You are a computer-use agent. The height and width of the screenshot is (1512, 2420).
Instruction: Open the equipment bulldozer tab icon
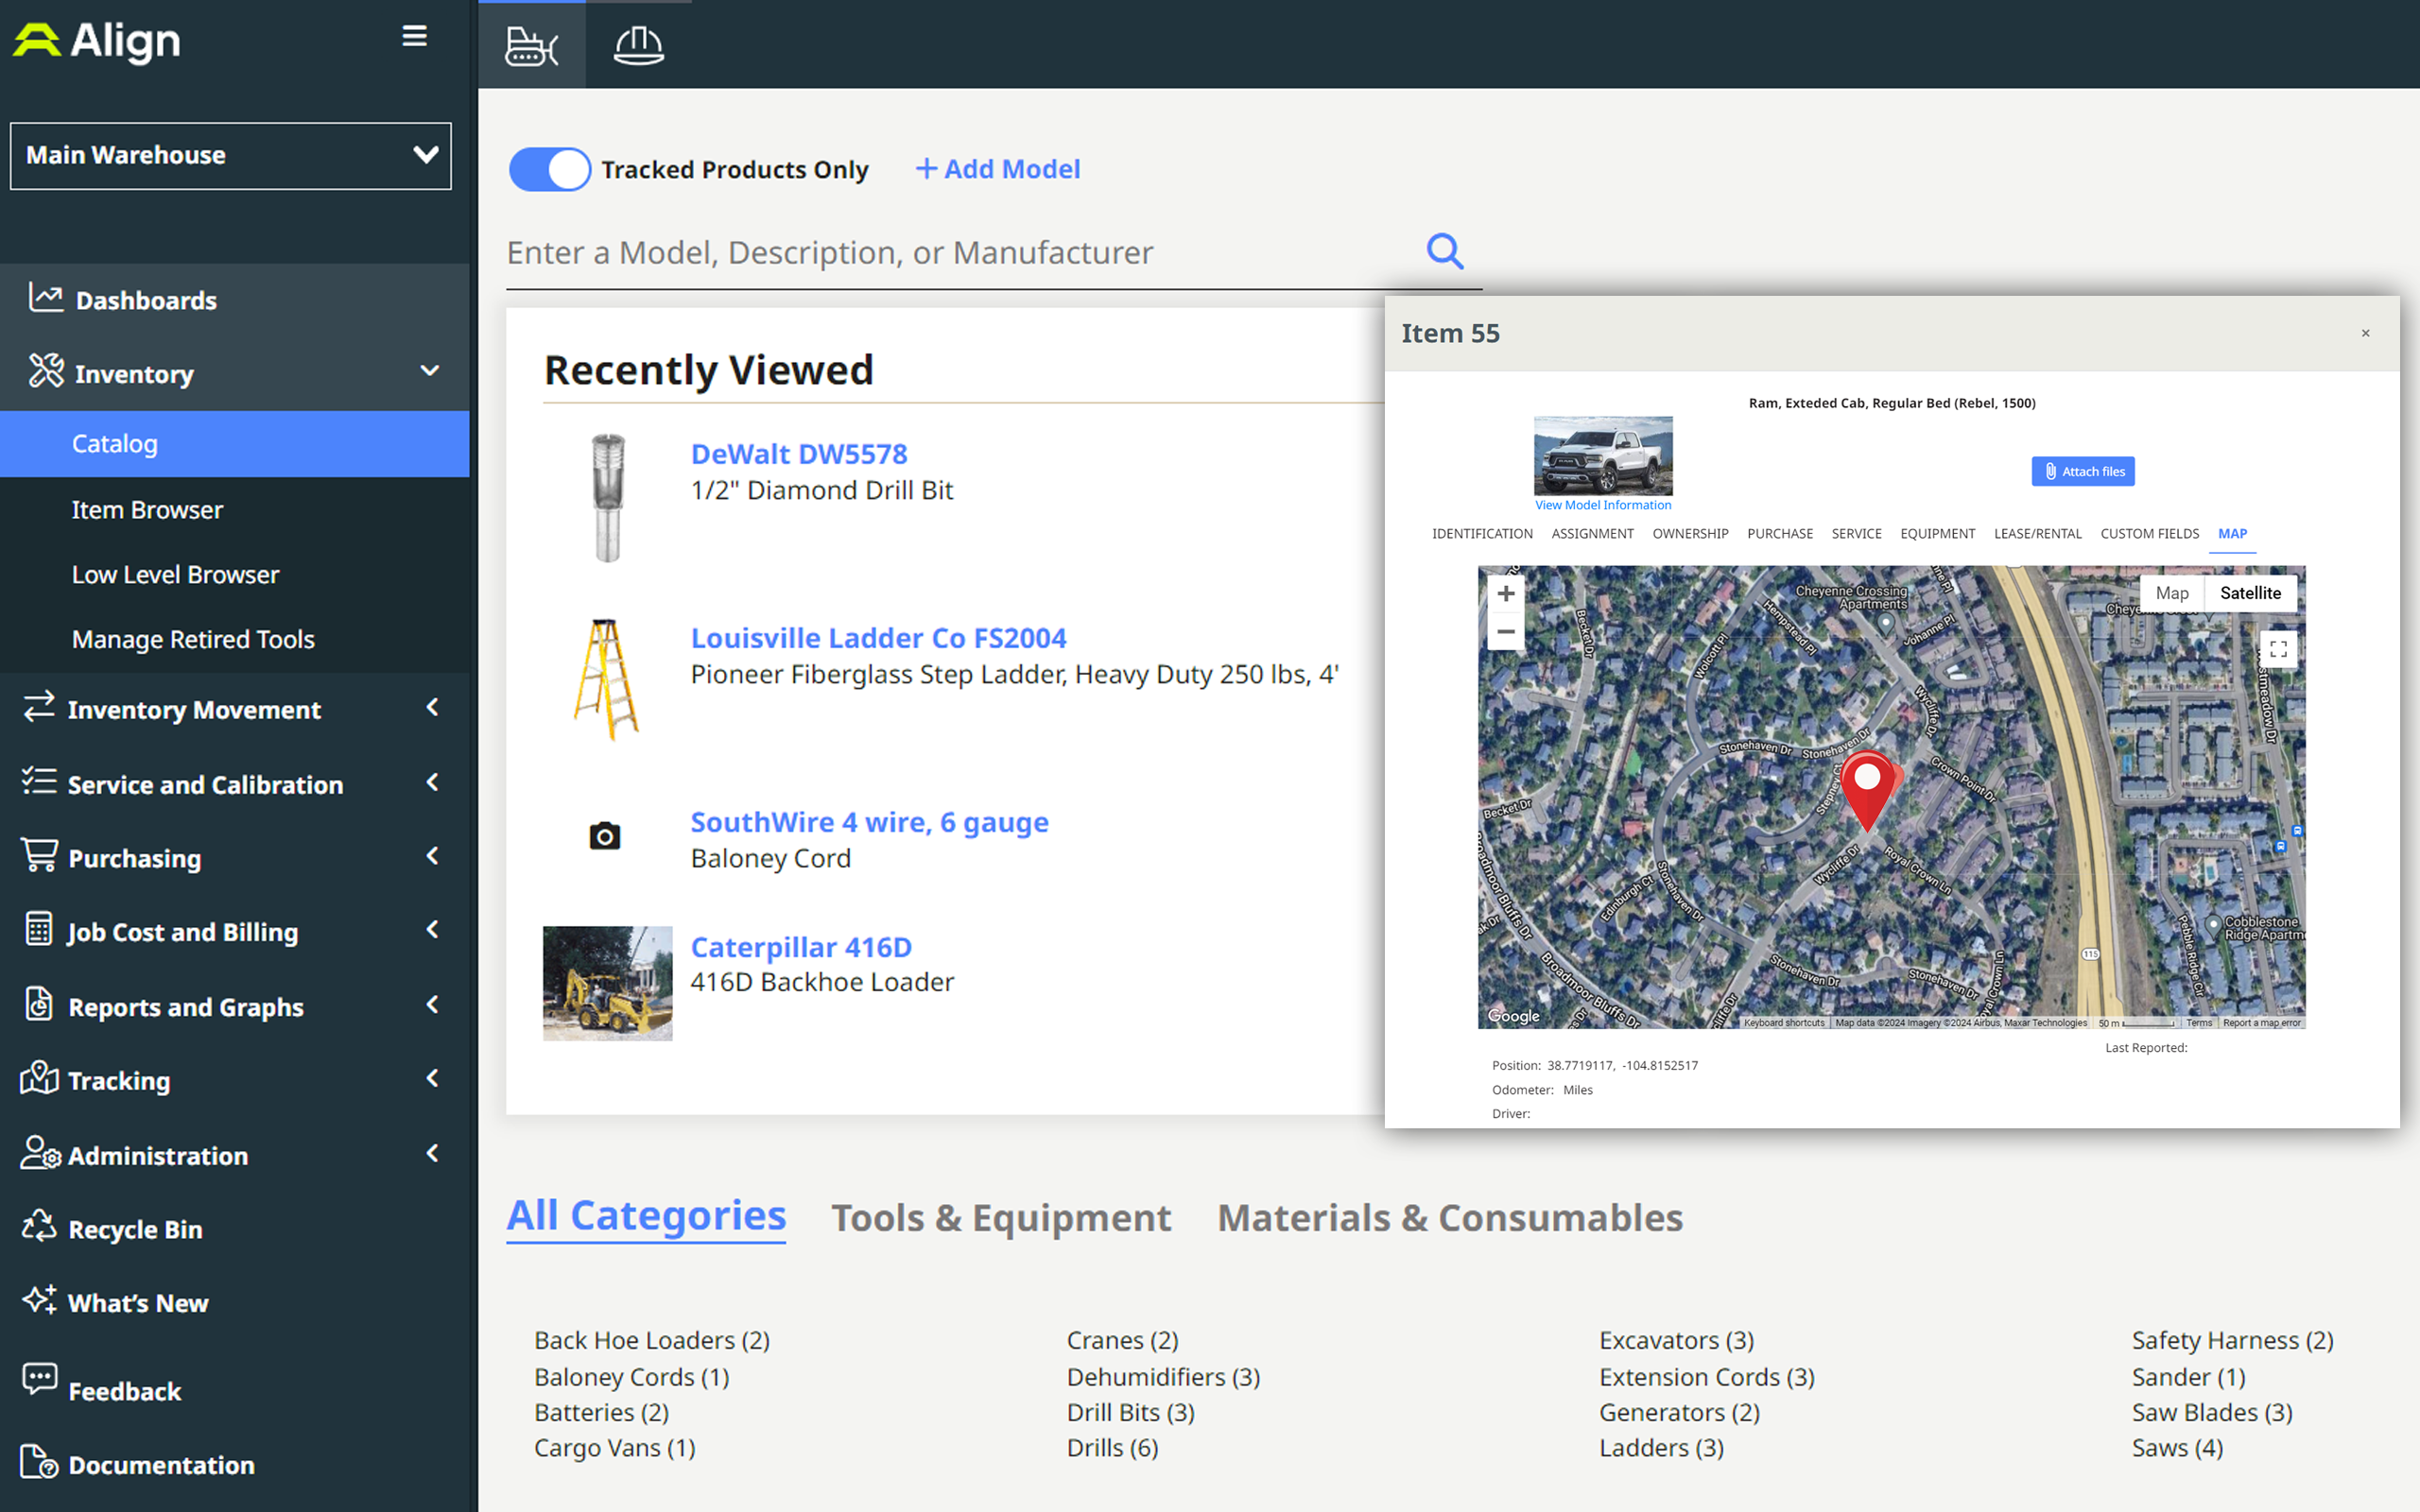[531, 46]
